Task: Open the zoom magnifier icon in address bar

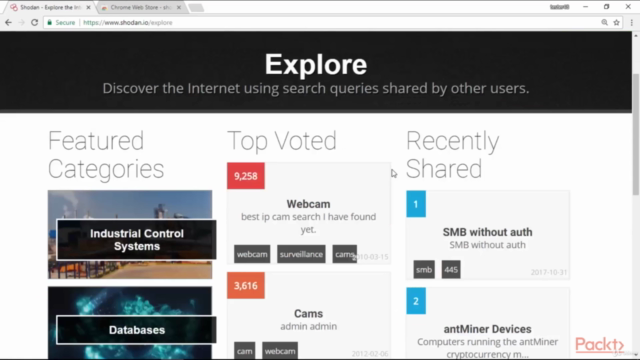Action: coord(604,22)
